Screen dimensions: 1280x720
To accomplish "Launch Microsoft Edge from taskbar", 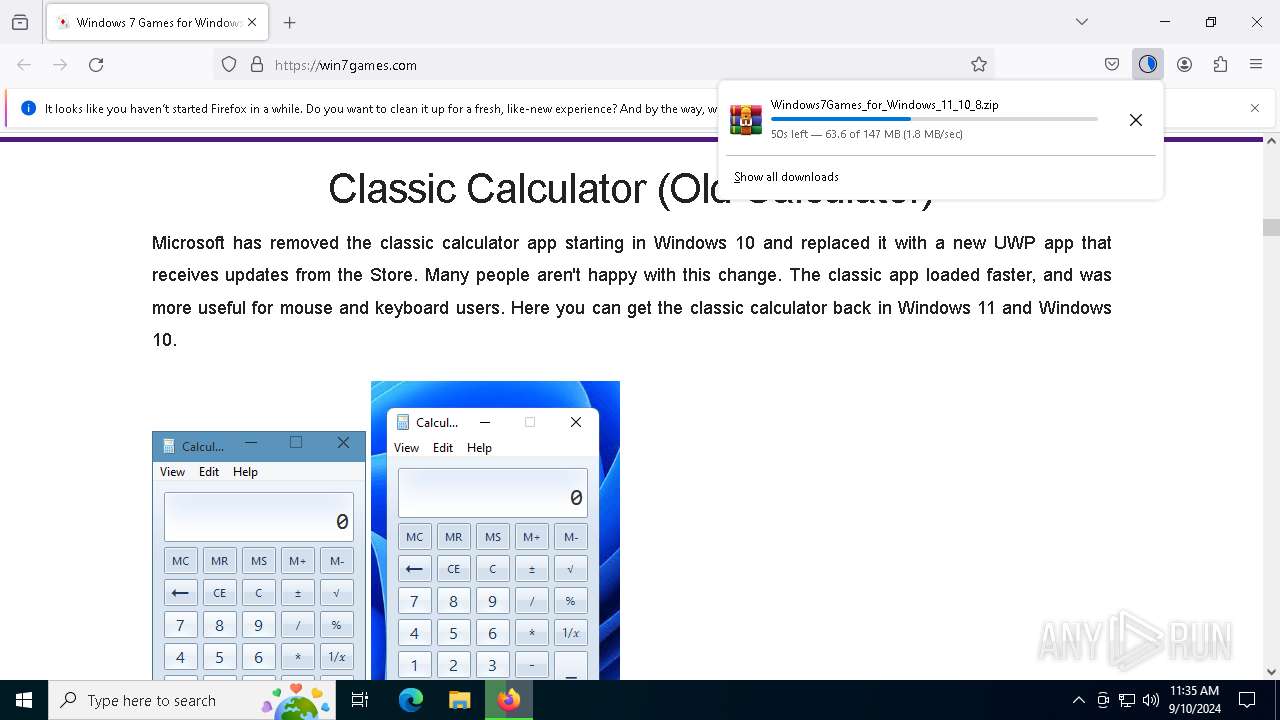I will click(411, 700).
